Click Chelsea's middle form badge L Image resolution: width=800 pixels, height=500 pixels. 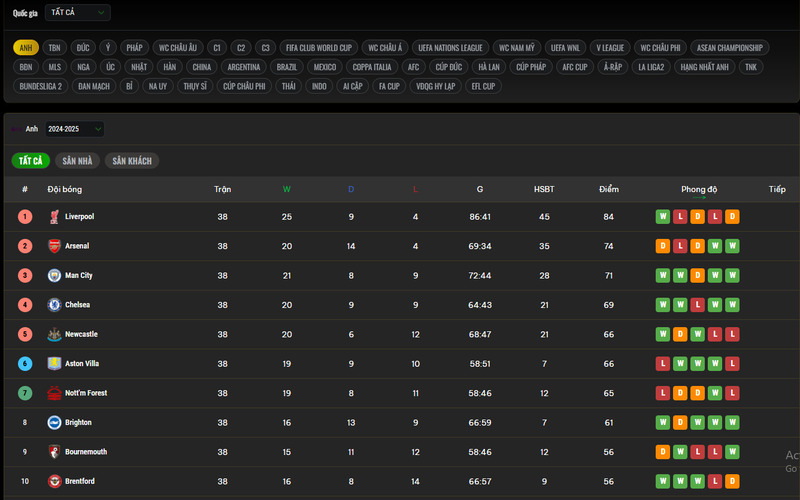pyautogui.click(x=697, y=305)
